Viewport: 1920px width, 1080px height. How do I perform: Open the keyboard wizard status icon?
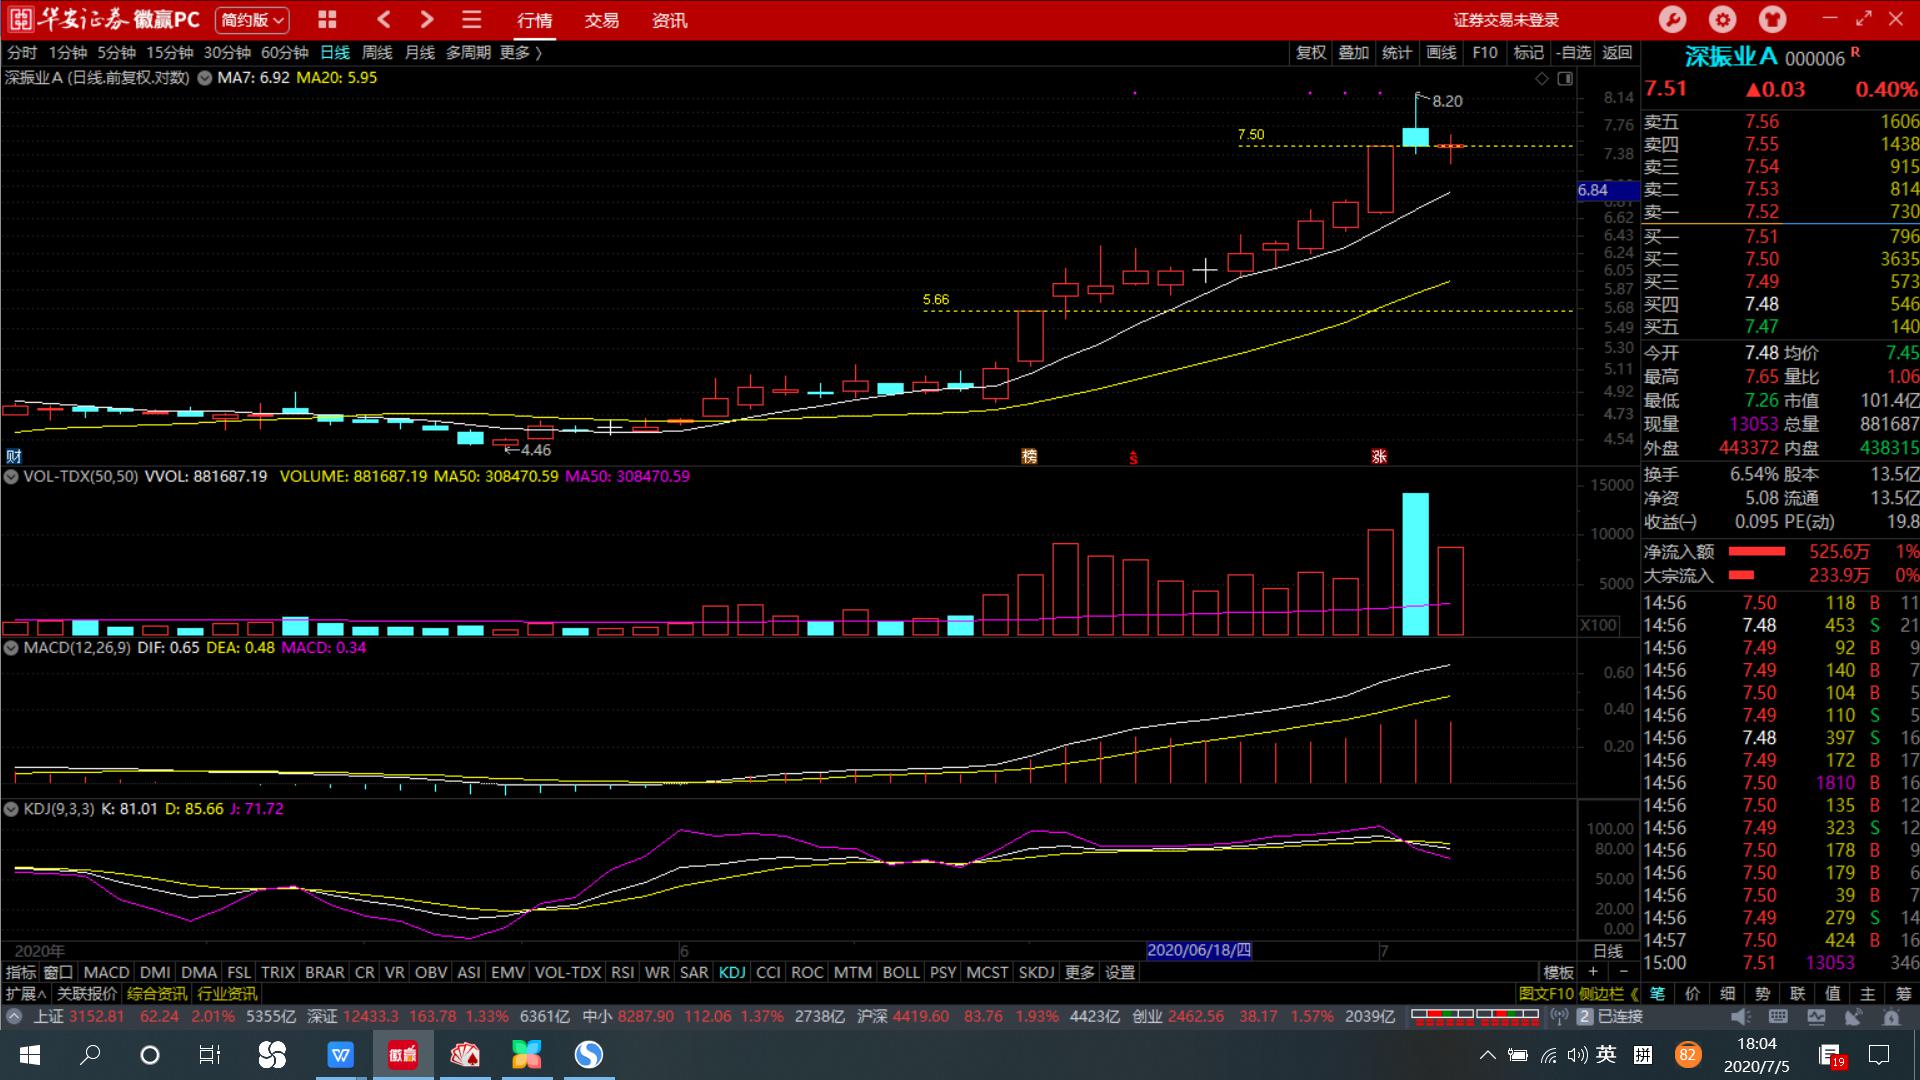[x=1778, y=1017]
